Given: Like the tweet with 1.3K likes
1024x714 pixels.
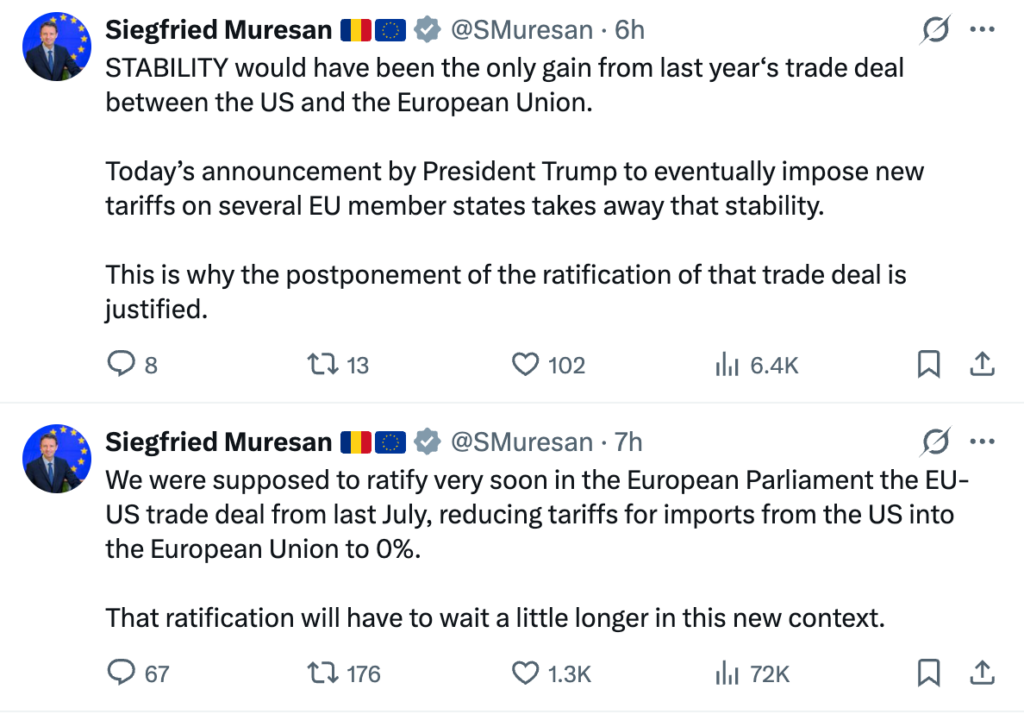Looking at the screenshot, I should 526,673.
